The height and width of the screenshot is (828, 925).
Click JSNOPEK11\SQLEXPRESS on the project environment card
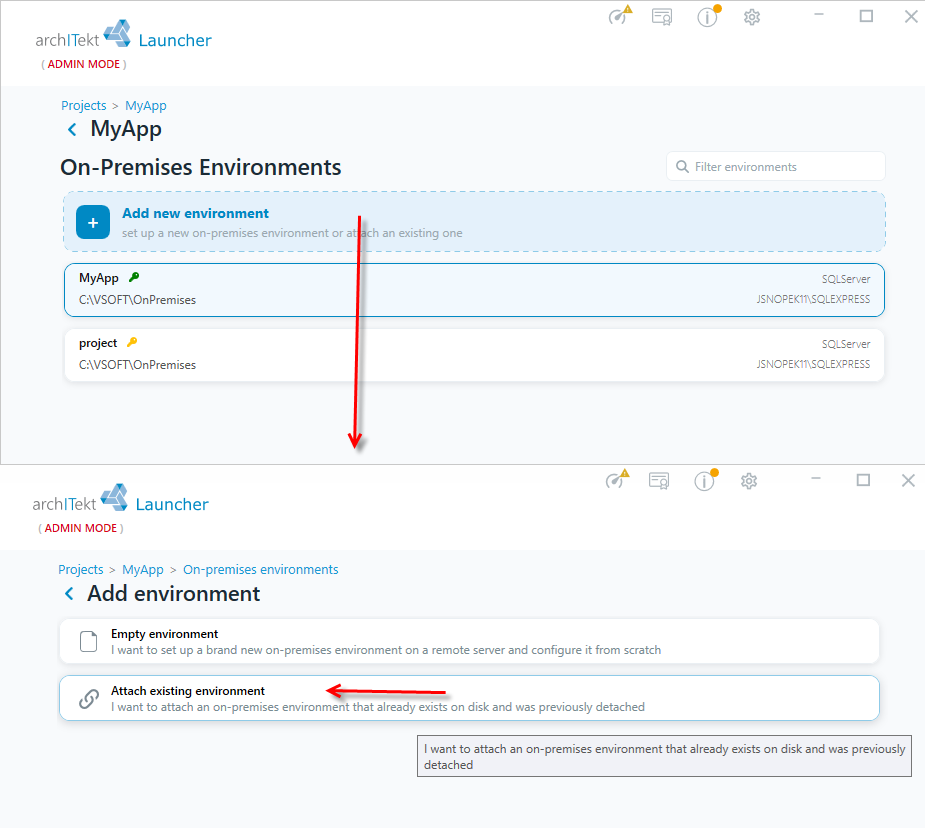tap(814, 364)
